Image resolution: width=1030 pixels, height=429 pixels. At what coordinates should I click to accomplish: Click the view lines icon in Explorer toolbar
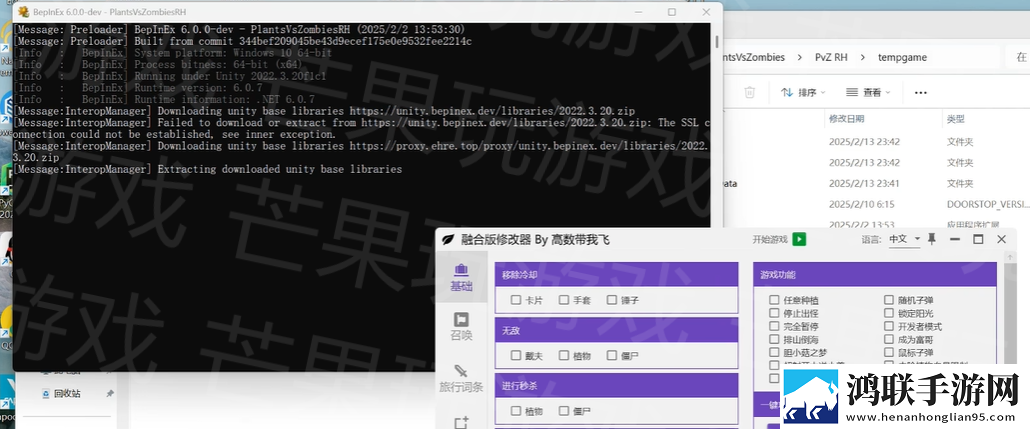(x=852, y=93)
